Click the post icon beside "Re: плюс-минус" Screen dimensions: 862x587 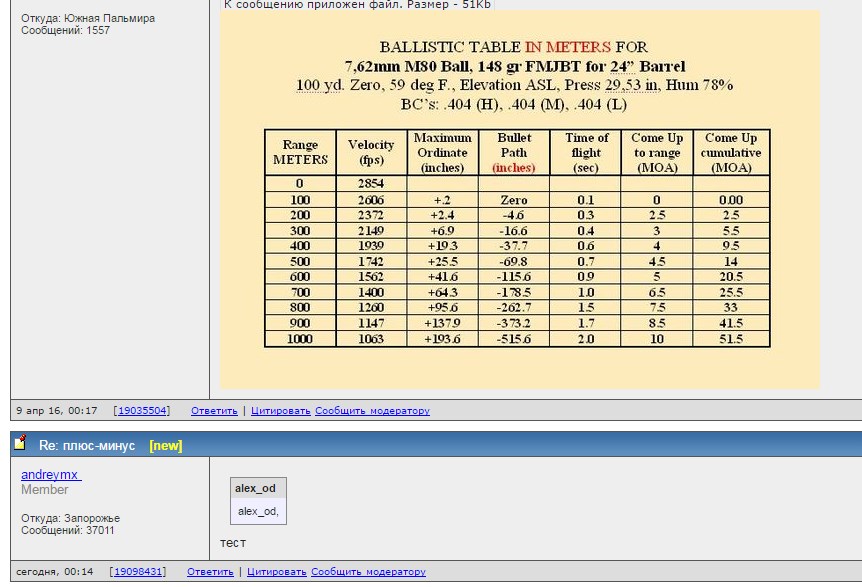(20, 444)
